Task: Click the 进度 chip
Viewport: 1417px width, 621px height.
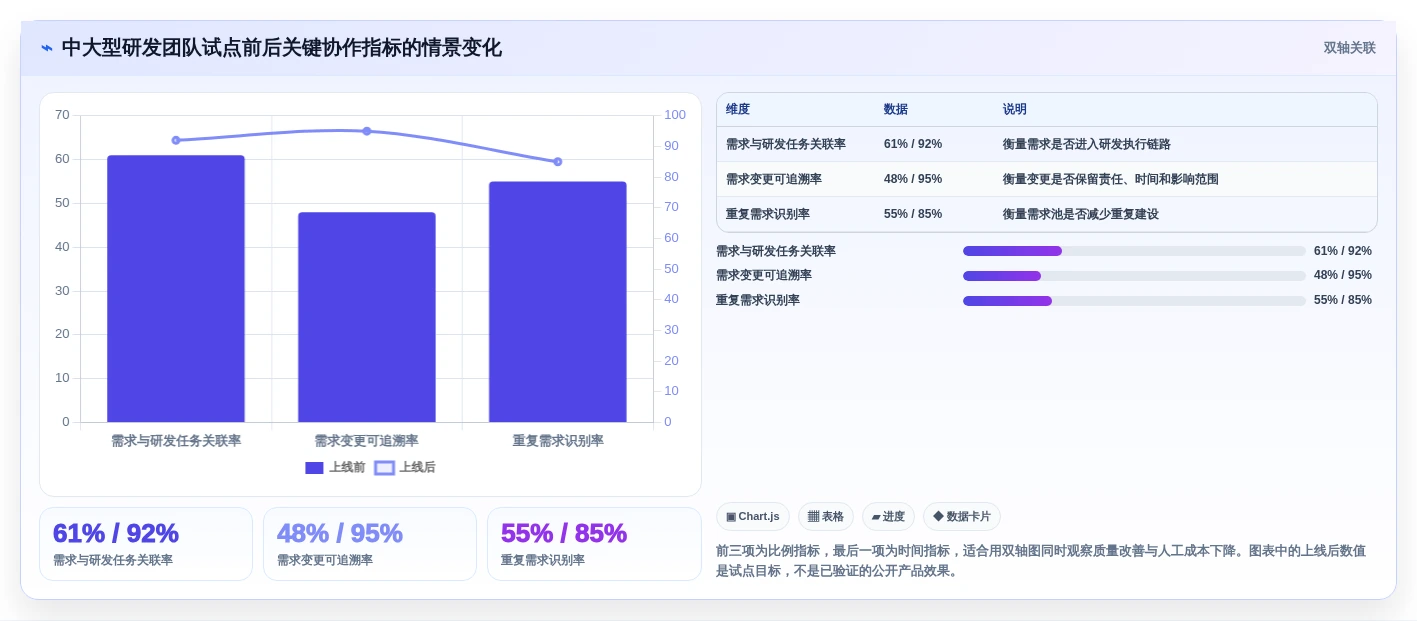Action: (888, 516)
